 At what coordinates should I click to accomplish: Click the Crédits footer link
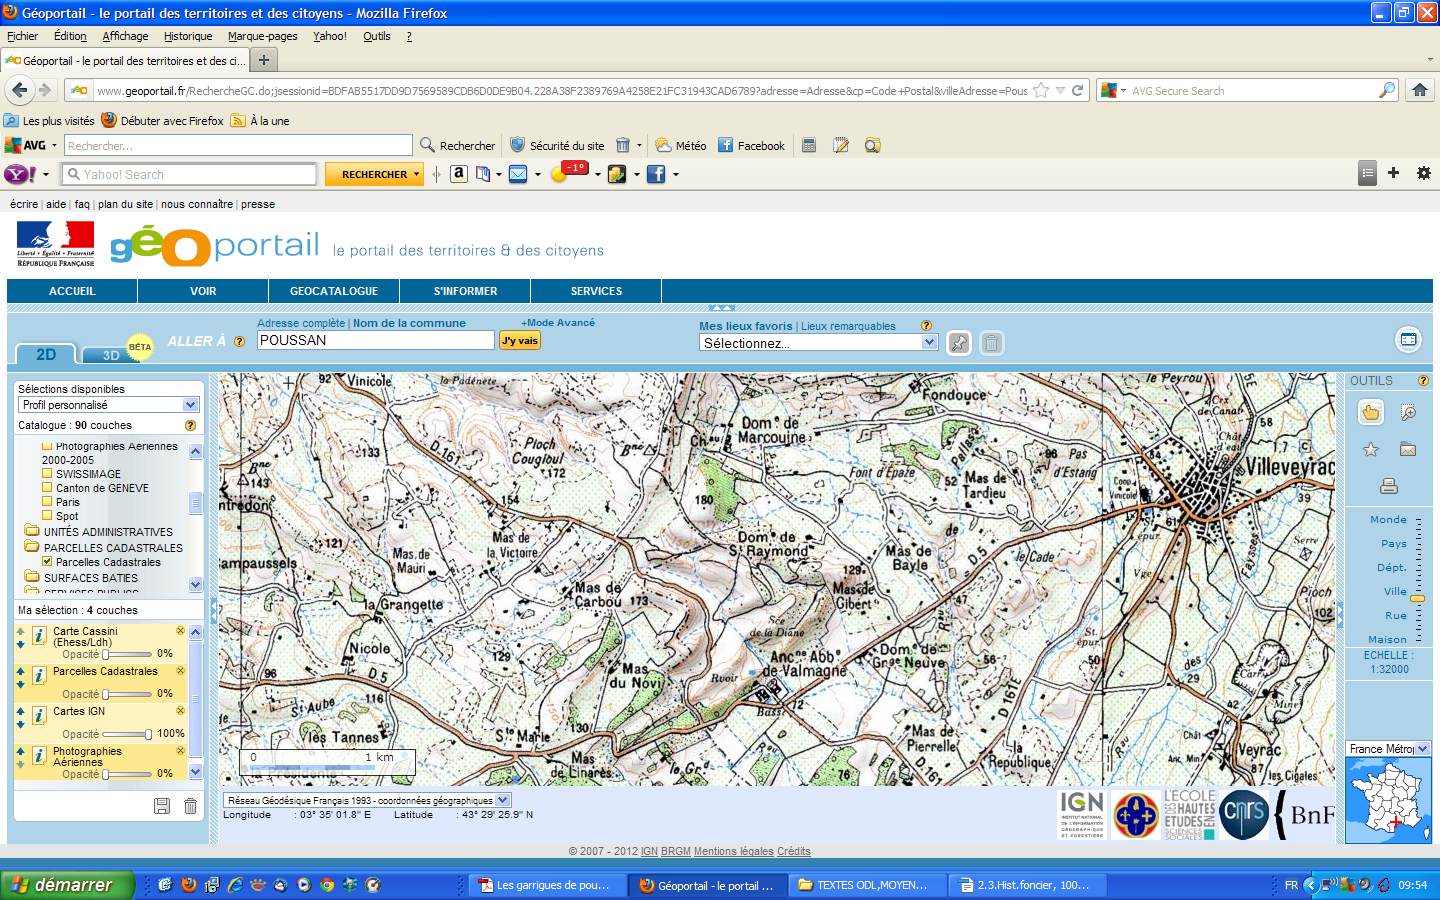[794, 851]
